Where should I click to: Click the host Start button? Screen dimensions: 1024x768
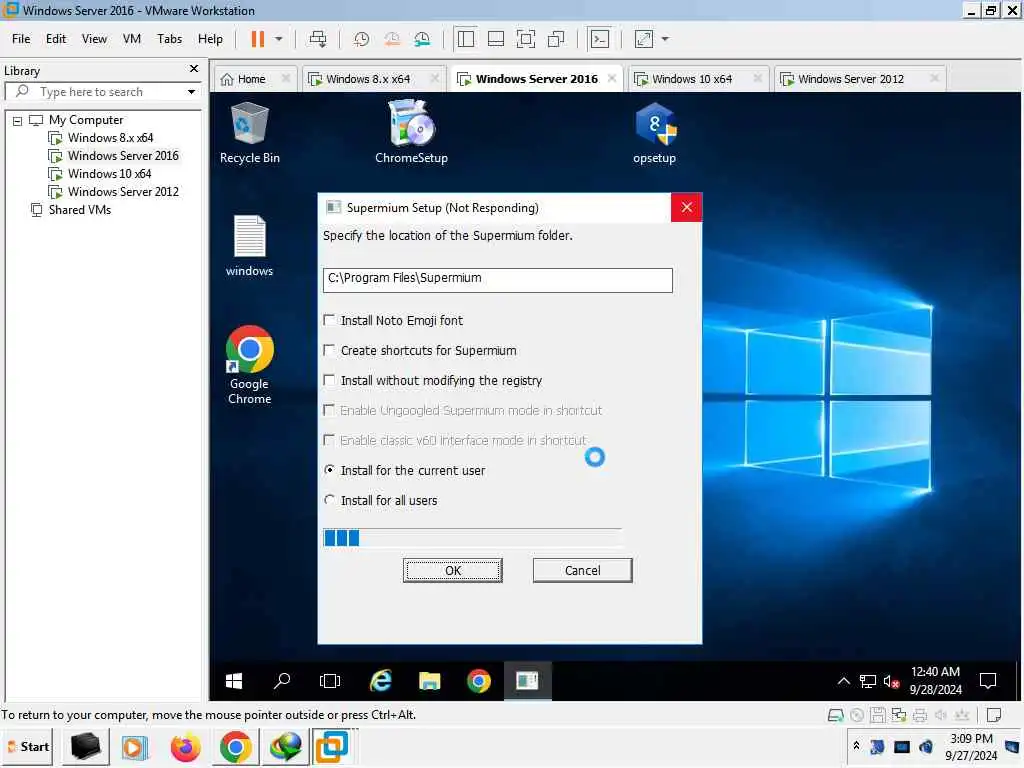[x=28, y=746]
